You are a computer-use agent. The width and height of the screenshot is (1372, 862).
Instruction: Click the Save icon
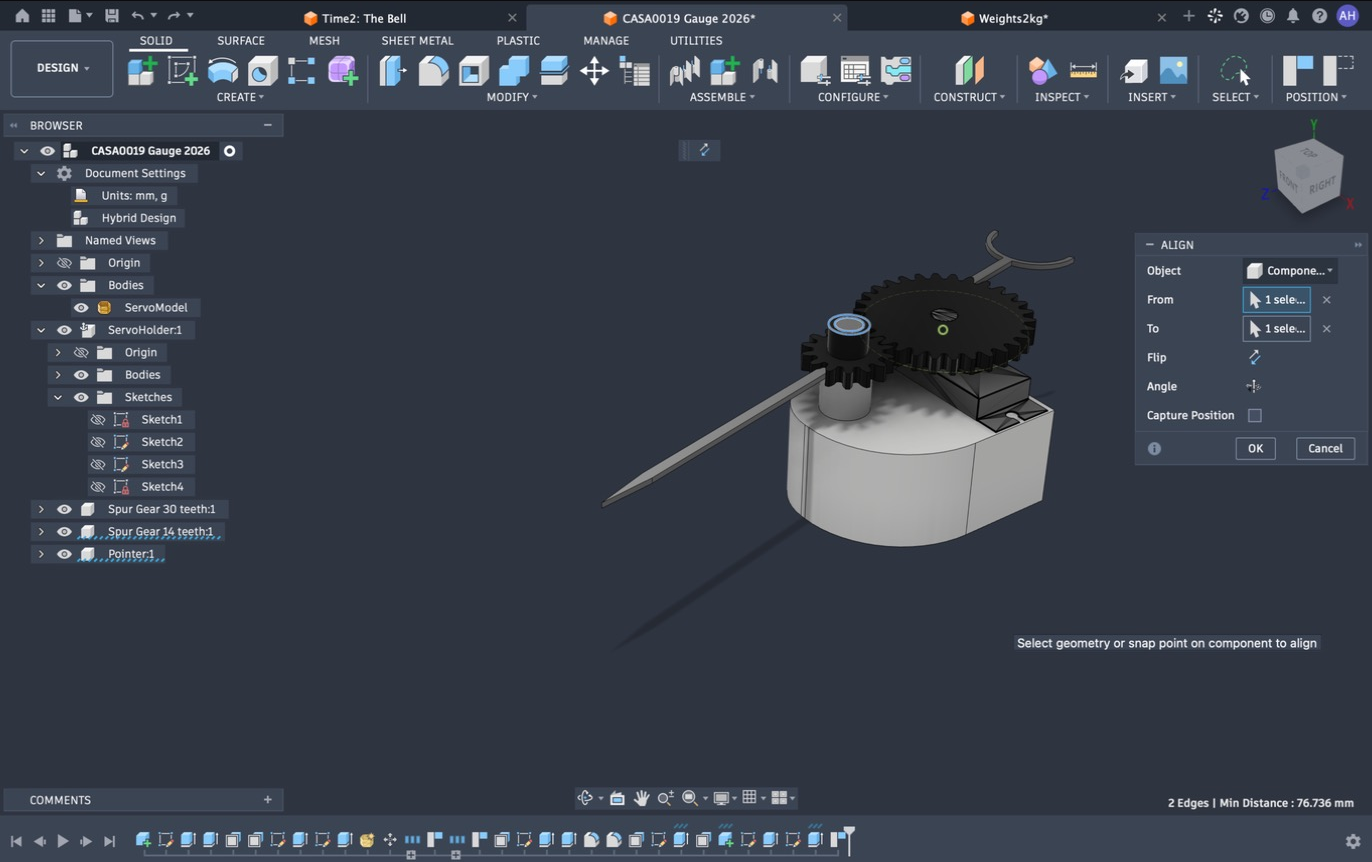(111, 16)
